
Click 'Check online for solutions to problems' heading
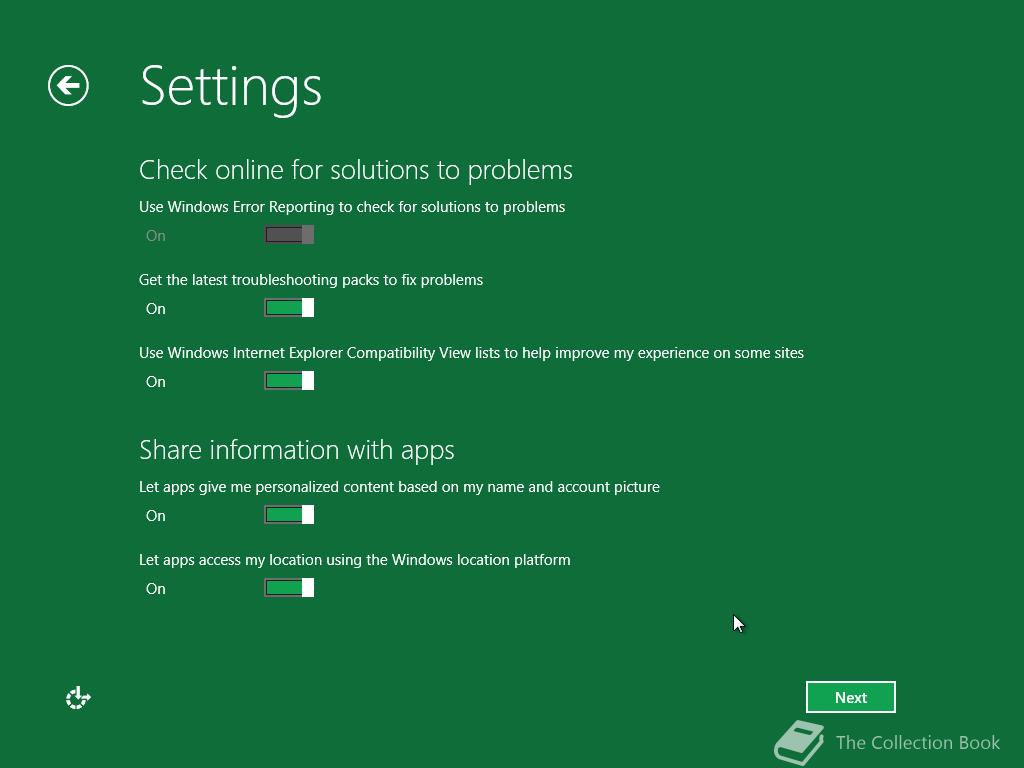pos(356,170)
